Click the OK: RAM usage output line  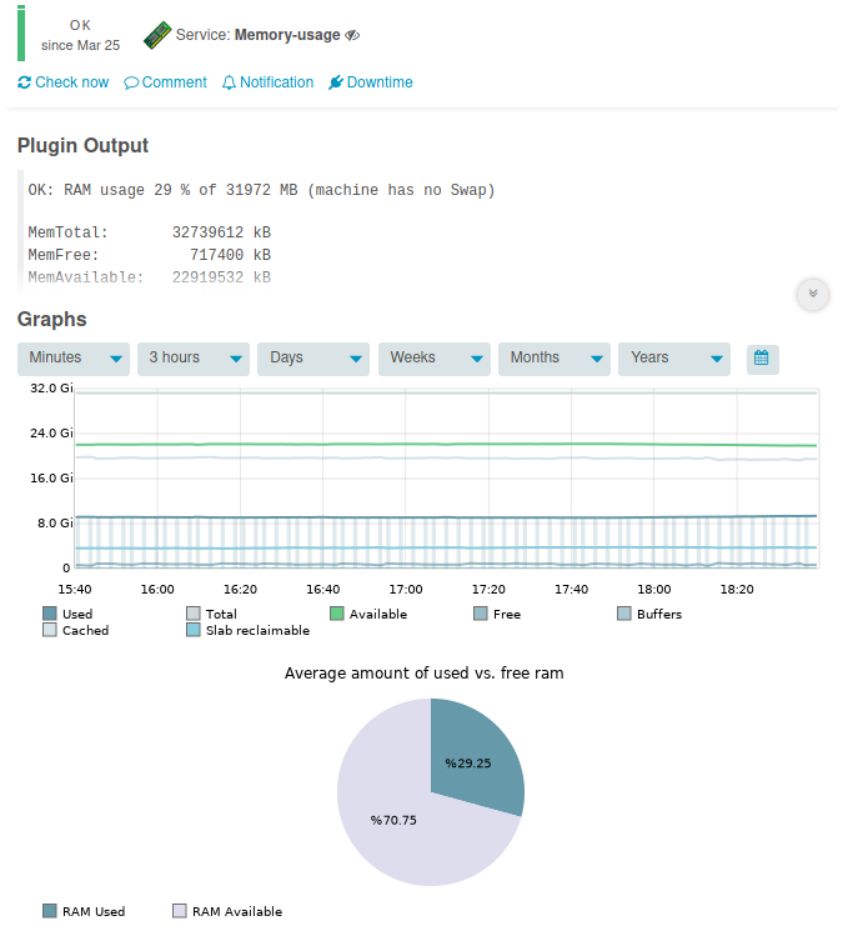pyautogui.click(x=261, y=190)
